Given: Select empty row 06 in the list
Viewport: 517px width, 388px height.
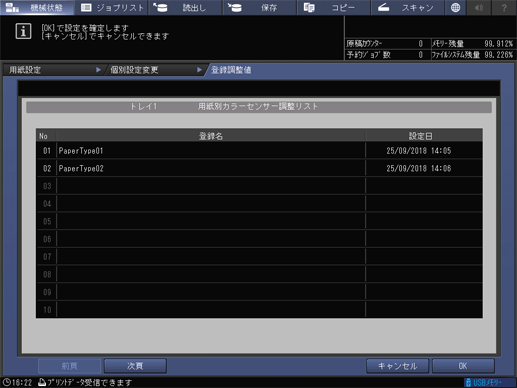Looking at the screenshot, I should tap(259, 239).
